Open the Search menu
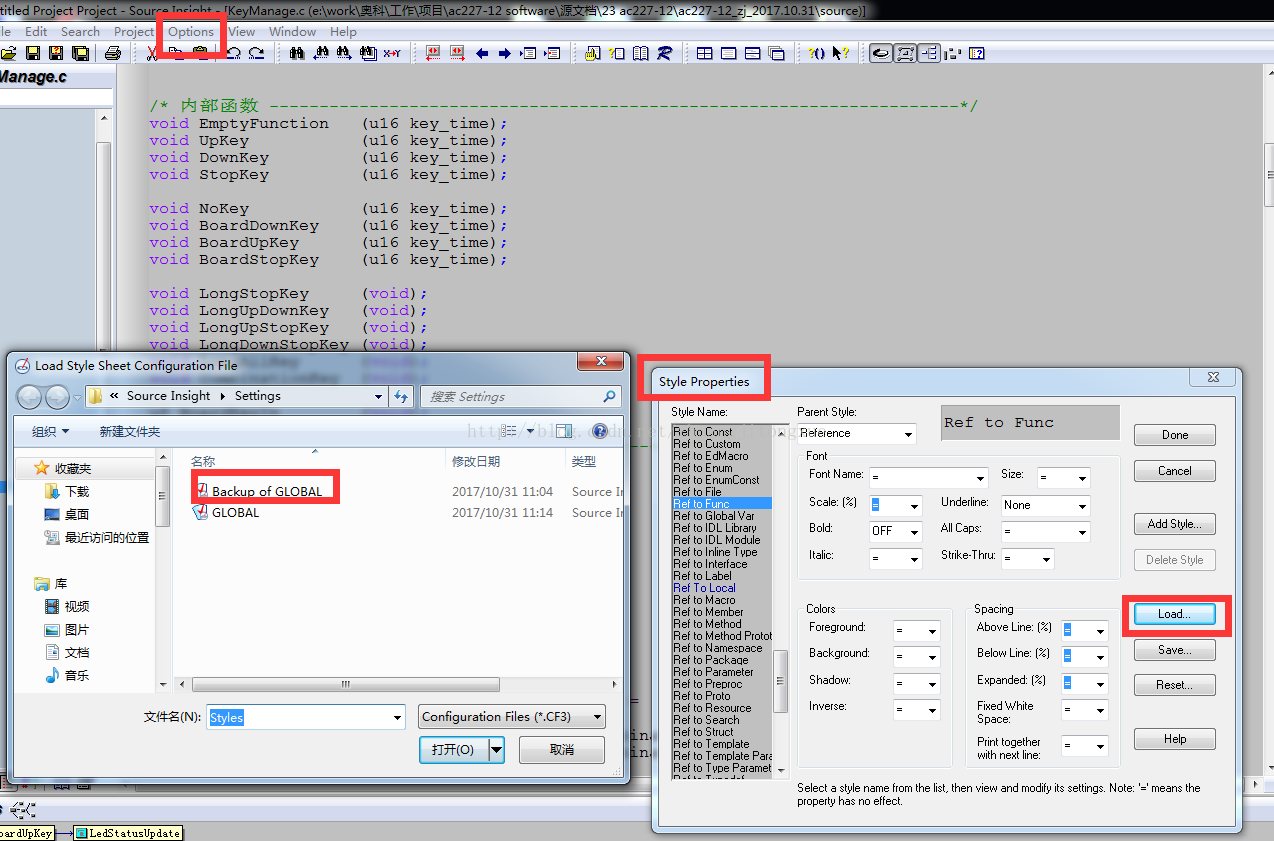The image size is (1274, 841). click(81, 31)
